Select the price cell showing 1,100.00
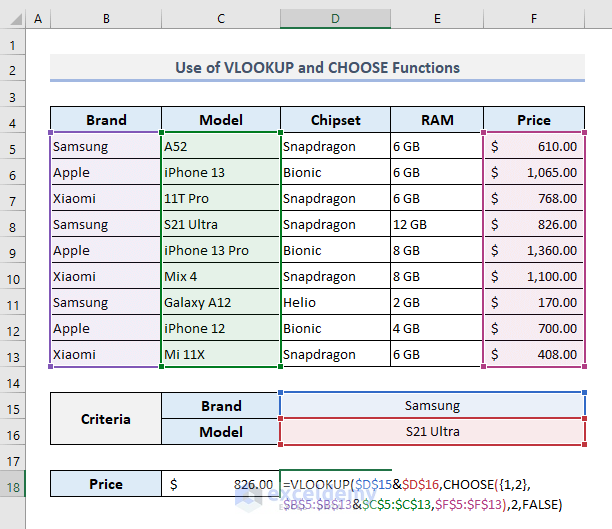 tap(534, 276)
